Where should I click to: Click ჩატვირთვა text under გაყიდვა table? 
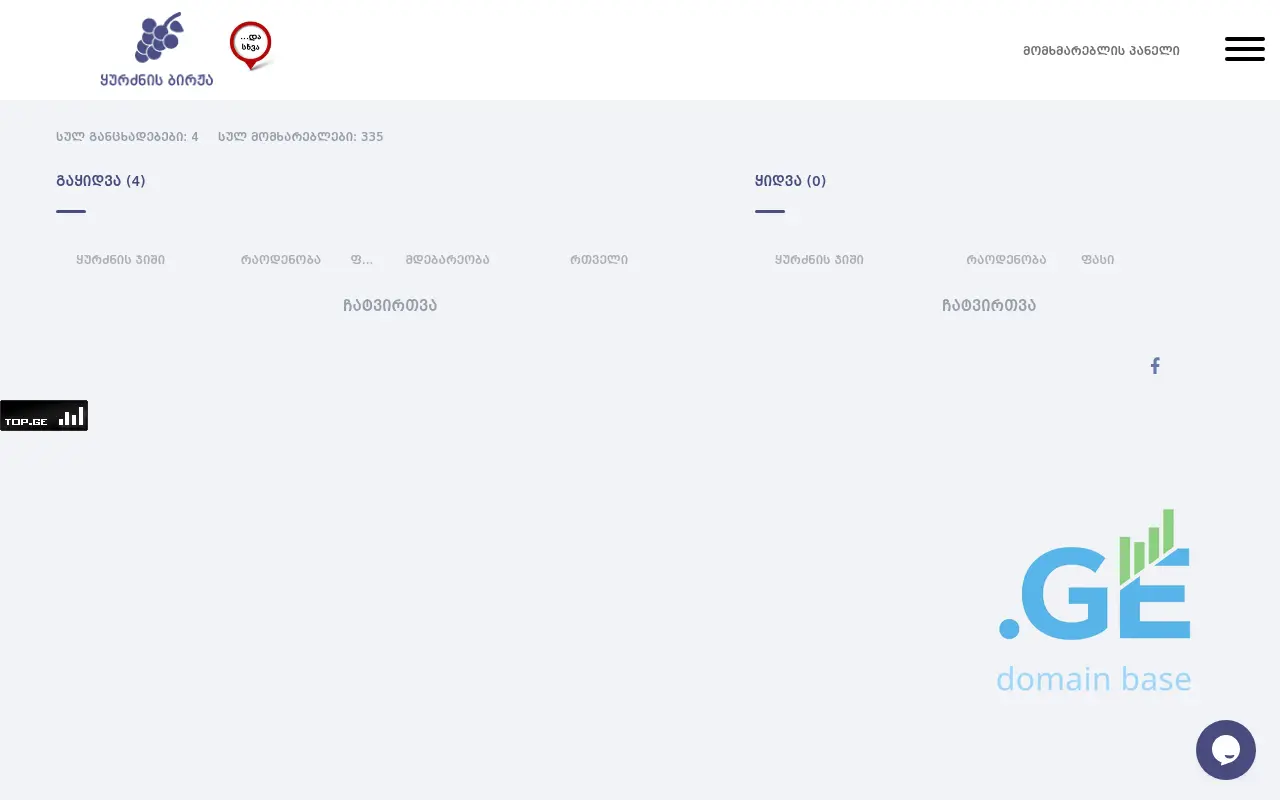coord(390,306)
